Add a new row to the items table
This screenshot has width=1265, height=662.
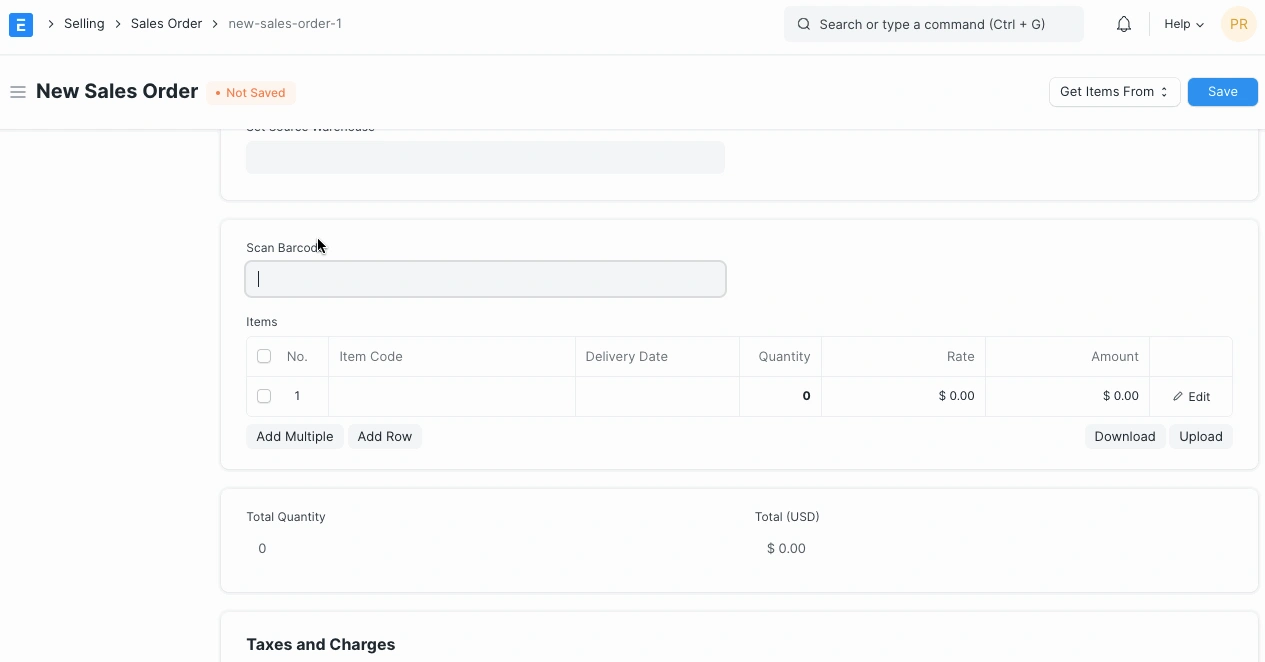click(384, 436)
